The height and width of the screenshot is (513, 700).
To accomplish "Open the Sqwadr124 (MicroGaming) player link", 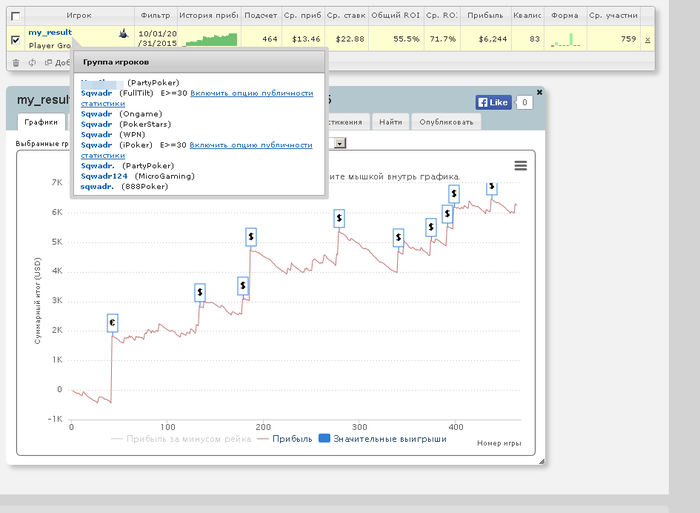I will pos(104,176).
